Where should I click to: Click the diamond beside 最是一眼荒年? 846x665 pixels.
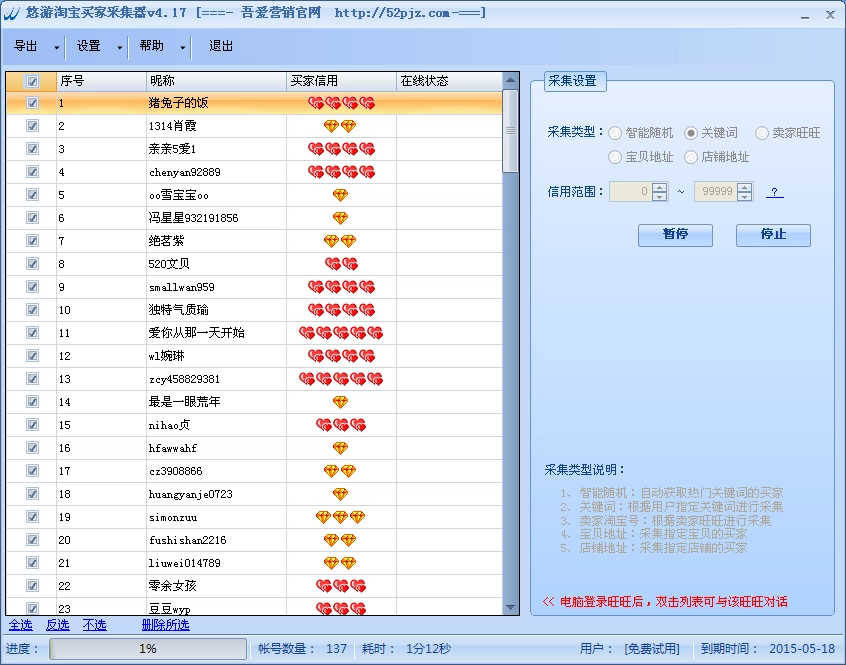coord(342,402)
